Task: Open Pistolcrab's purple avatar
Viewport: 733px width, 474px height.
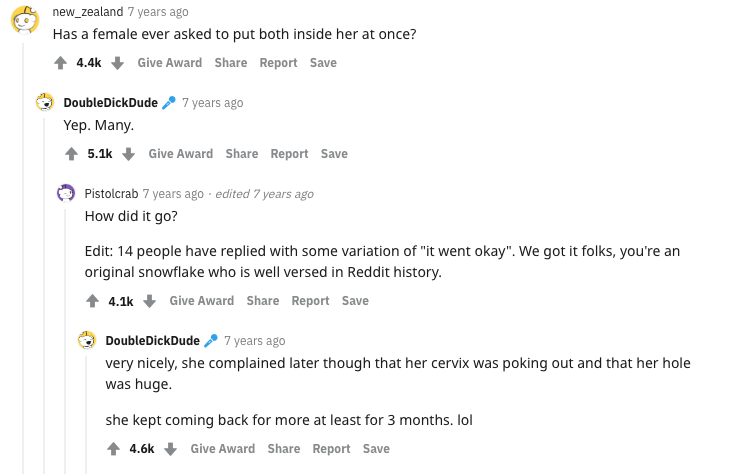Action: [x=66, y=193]
